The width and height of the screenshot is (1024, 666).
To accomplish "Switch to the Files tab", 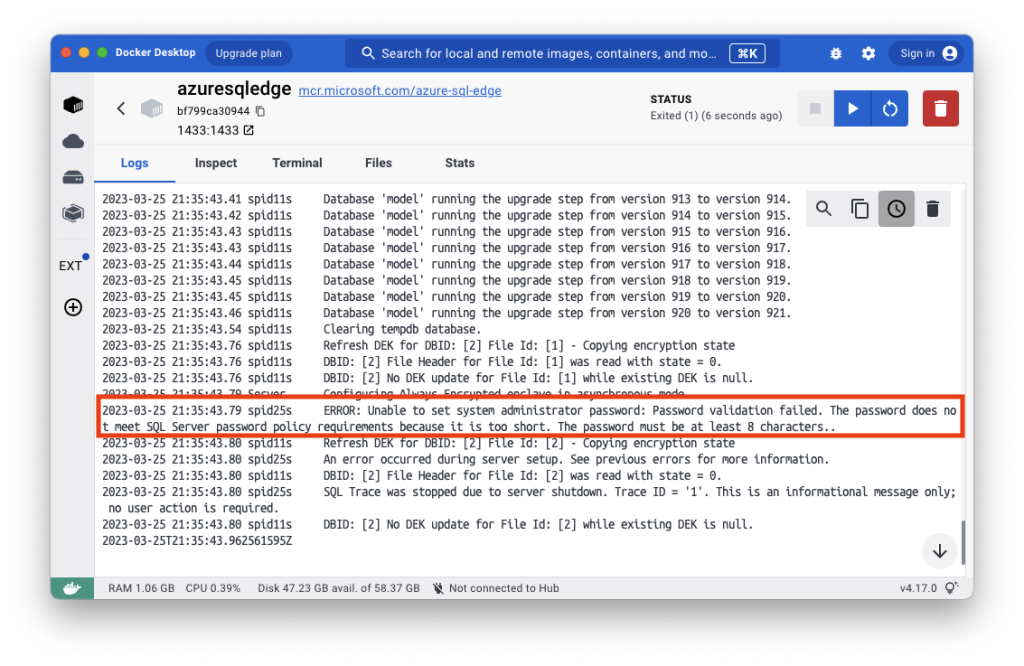I will click(378, 163).
